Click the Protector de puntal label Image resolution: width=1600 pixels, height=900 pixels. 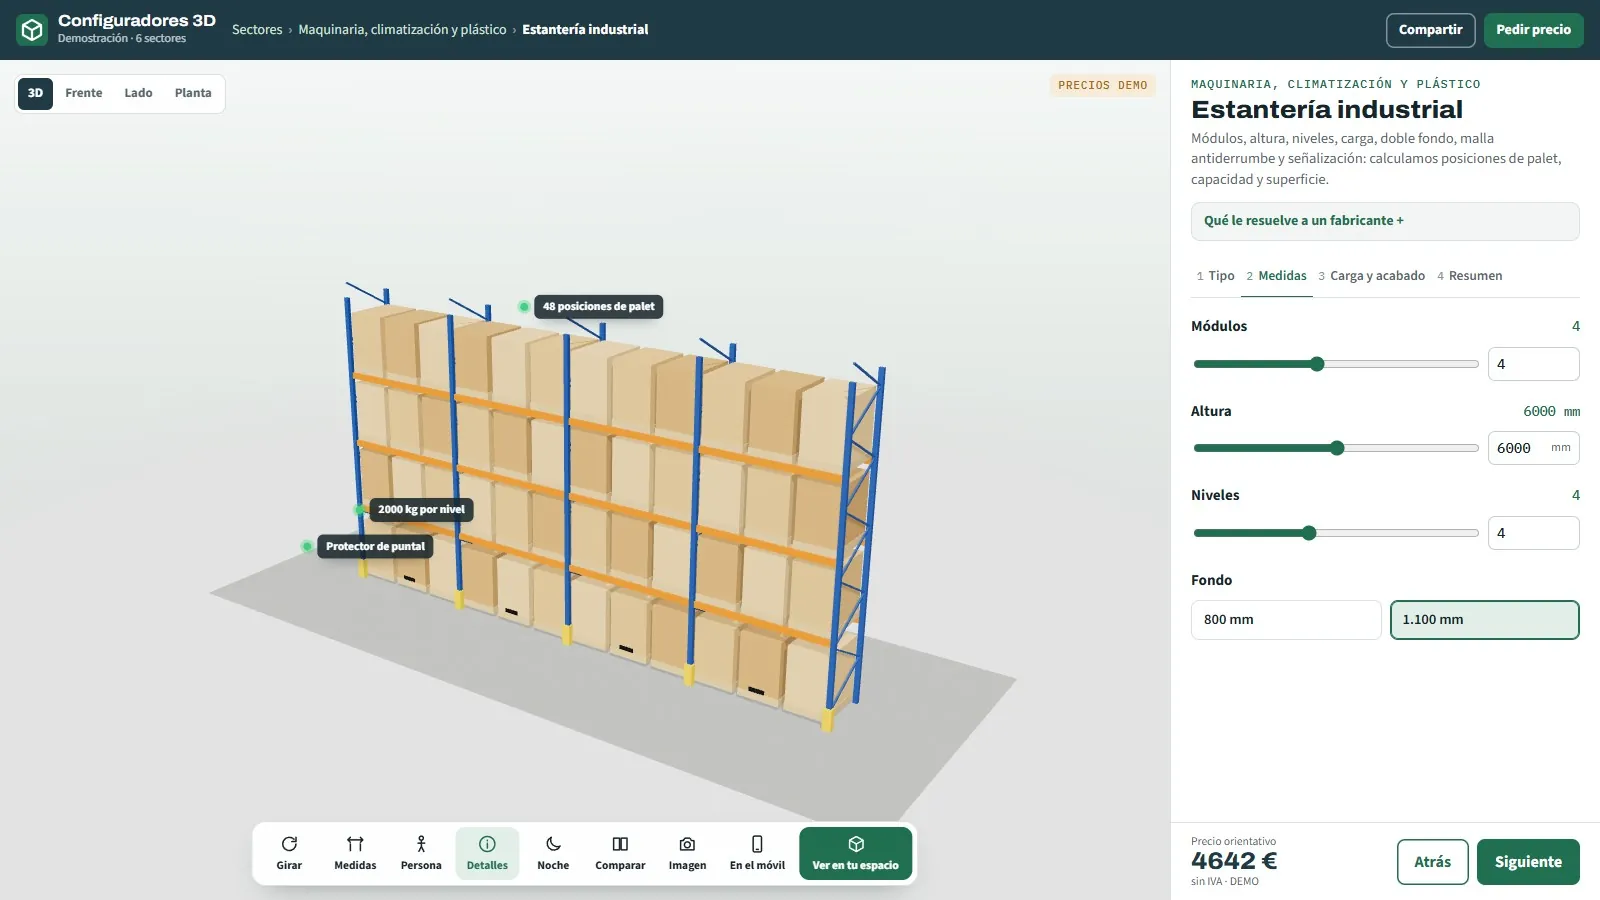point(375,547)
